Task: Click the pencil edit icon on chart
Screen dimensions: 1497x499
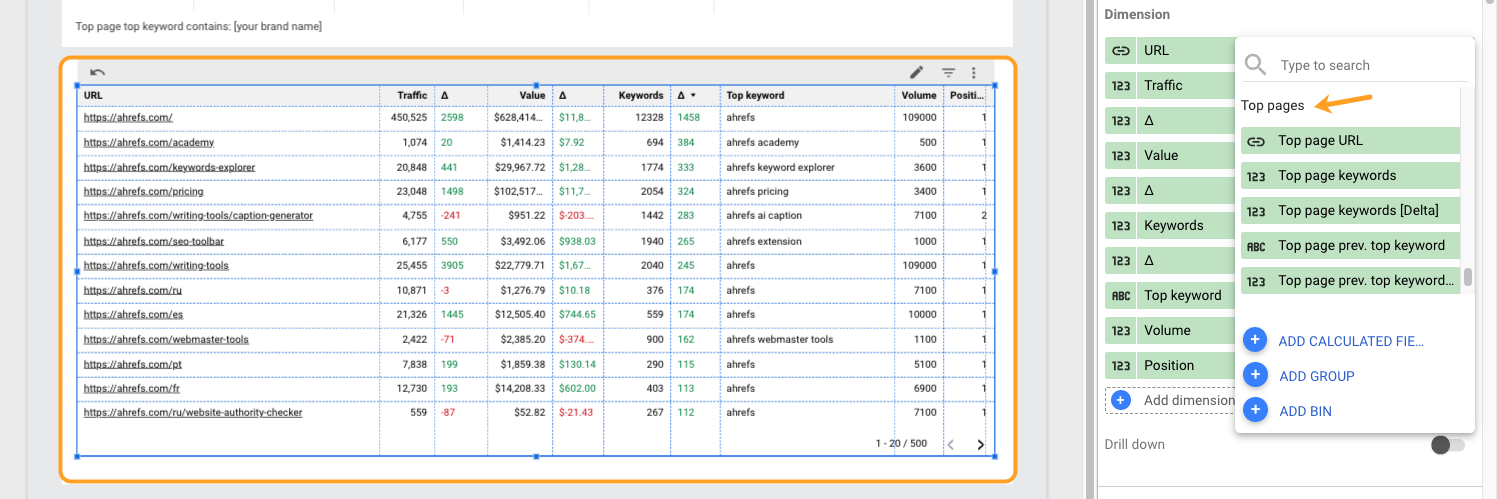Action: click(x=916, y=72)
